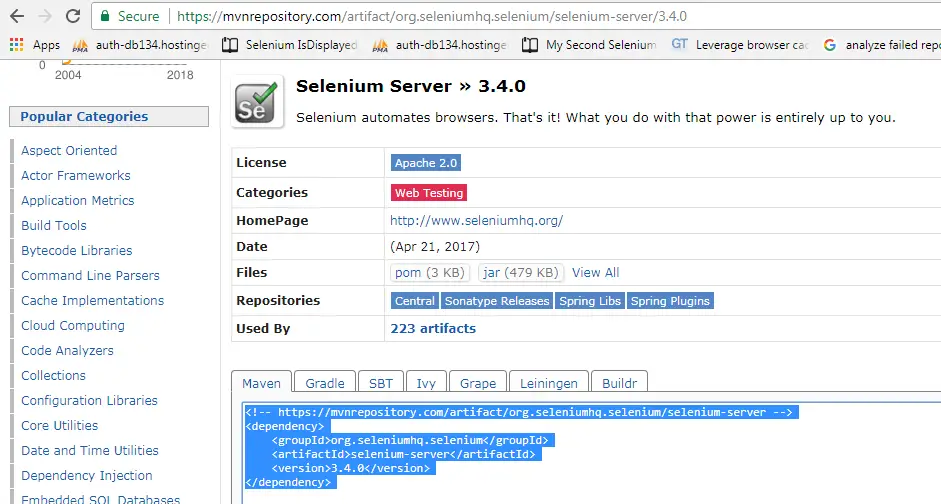Download the pom (3 KB) file
Viewport: 941px width, 504px height.
[x=430, y=272]
